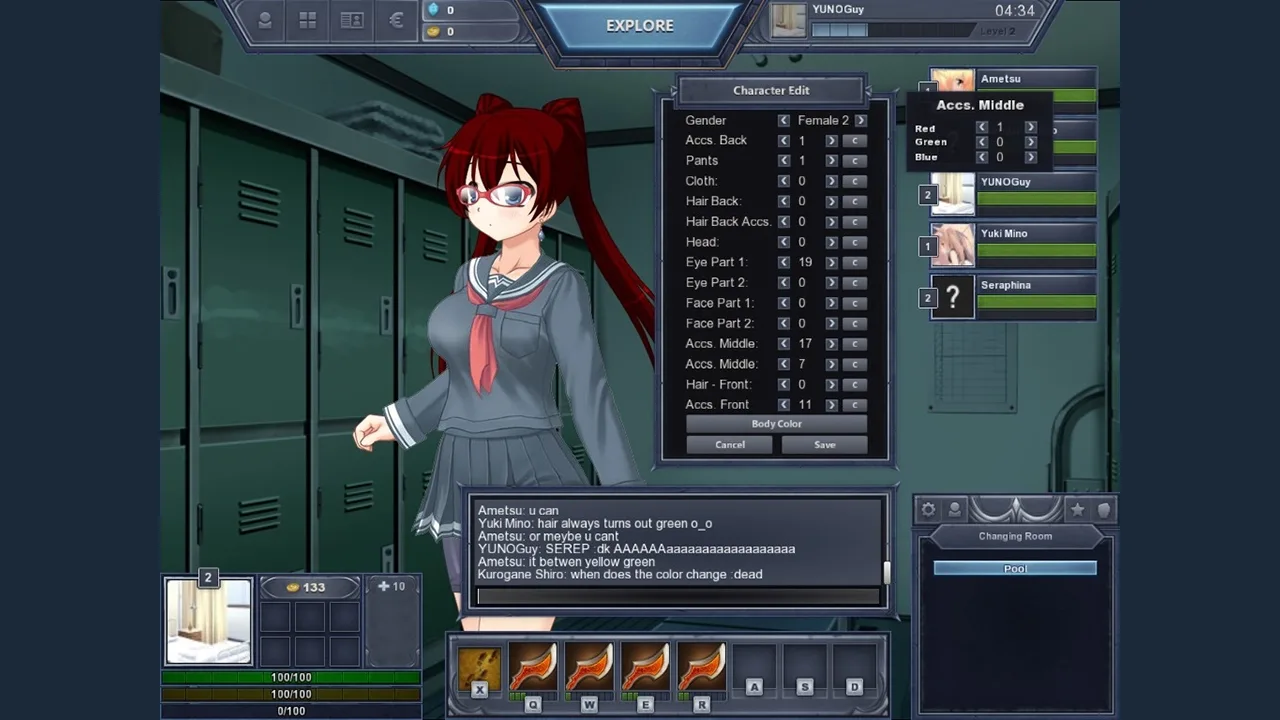
Task: Click the 'c' color button for Pants
Action: [x=854, y=161]
